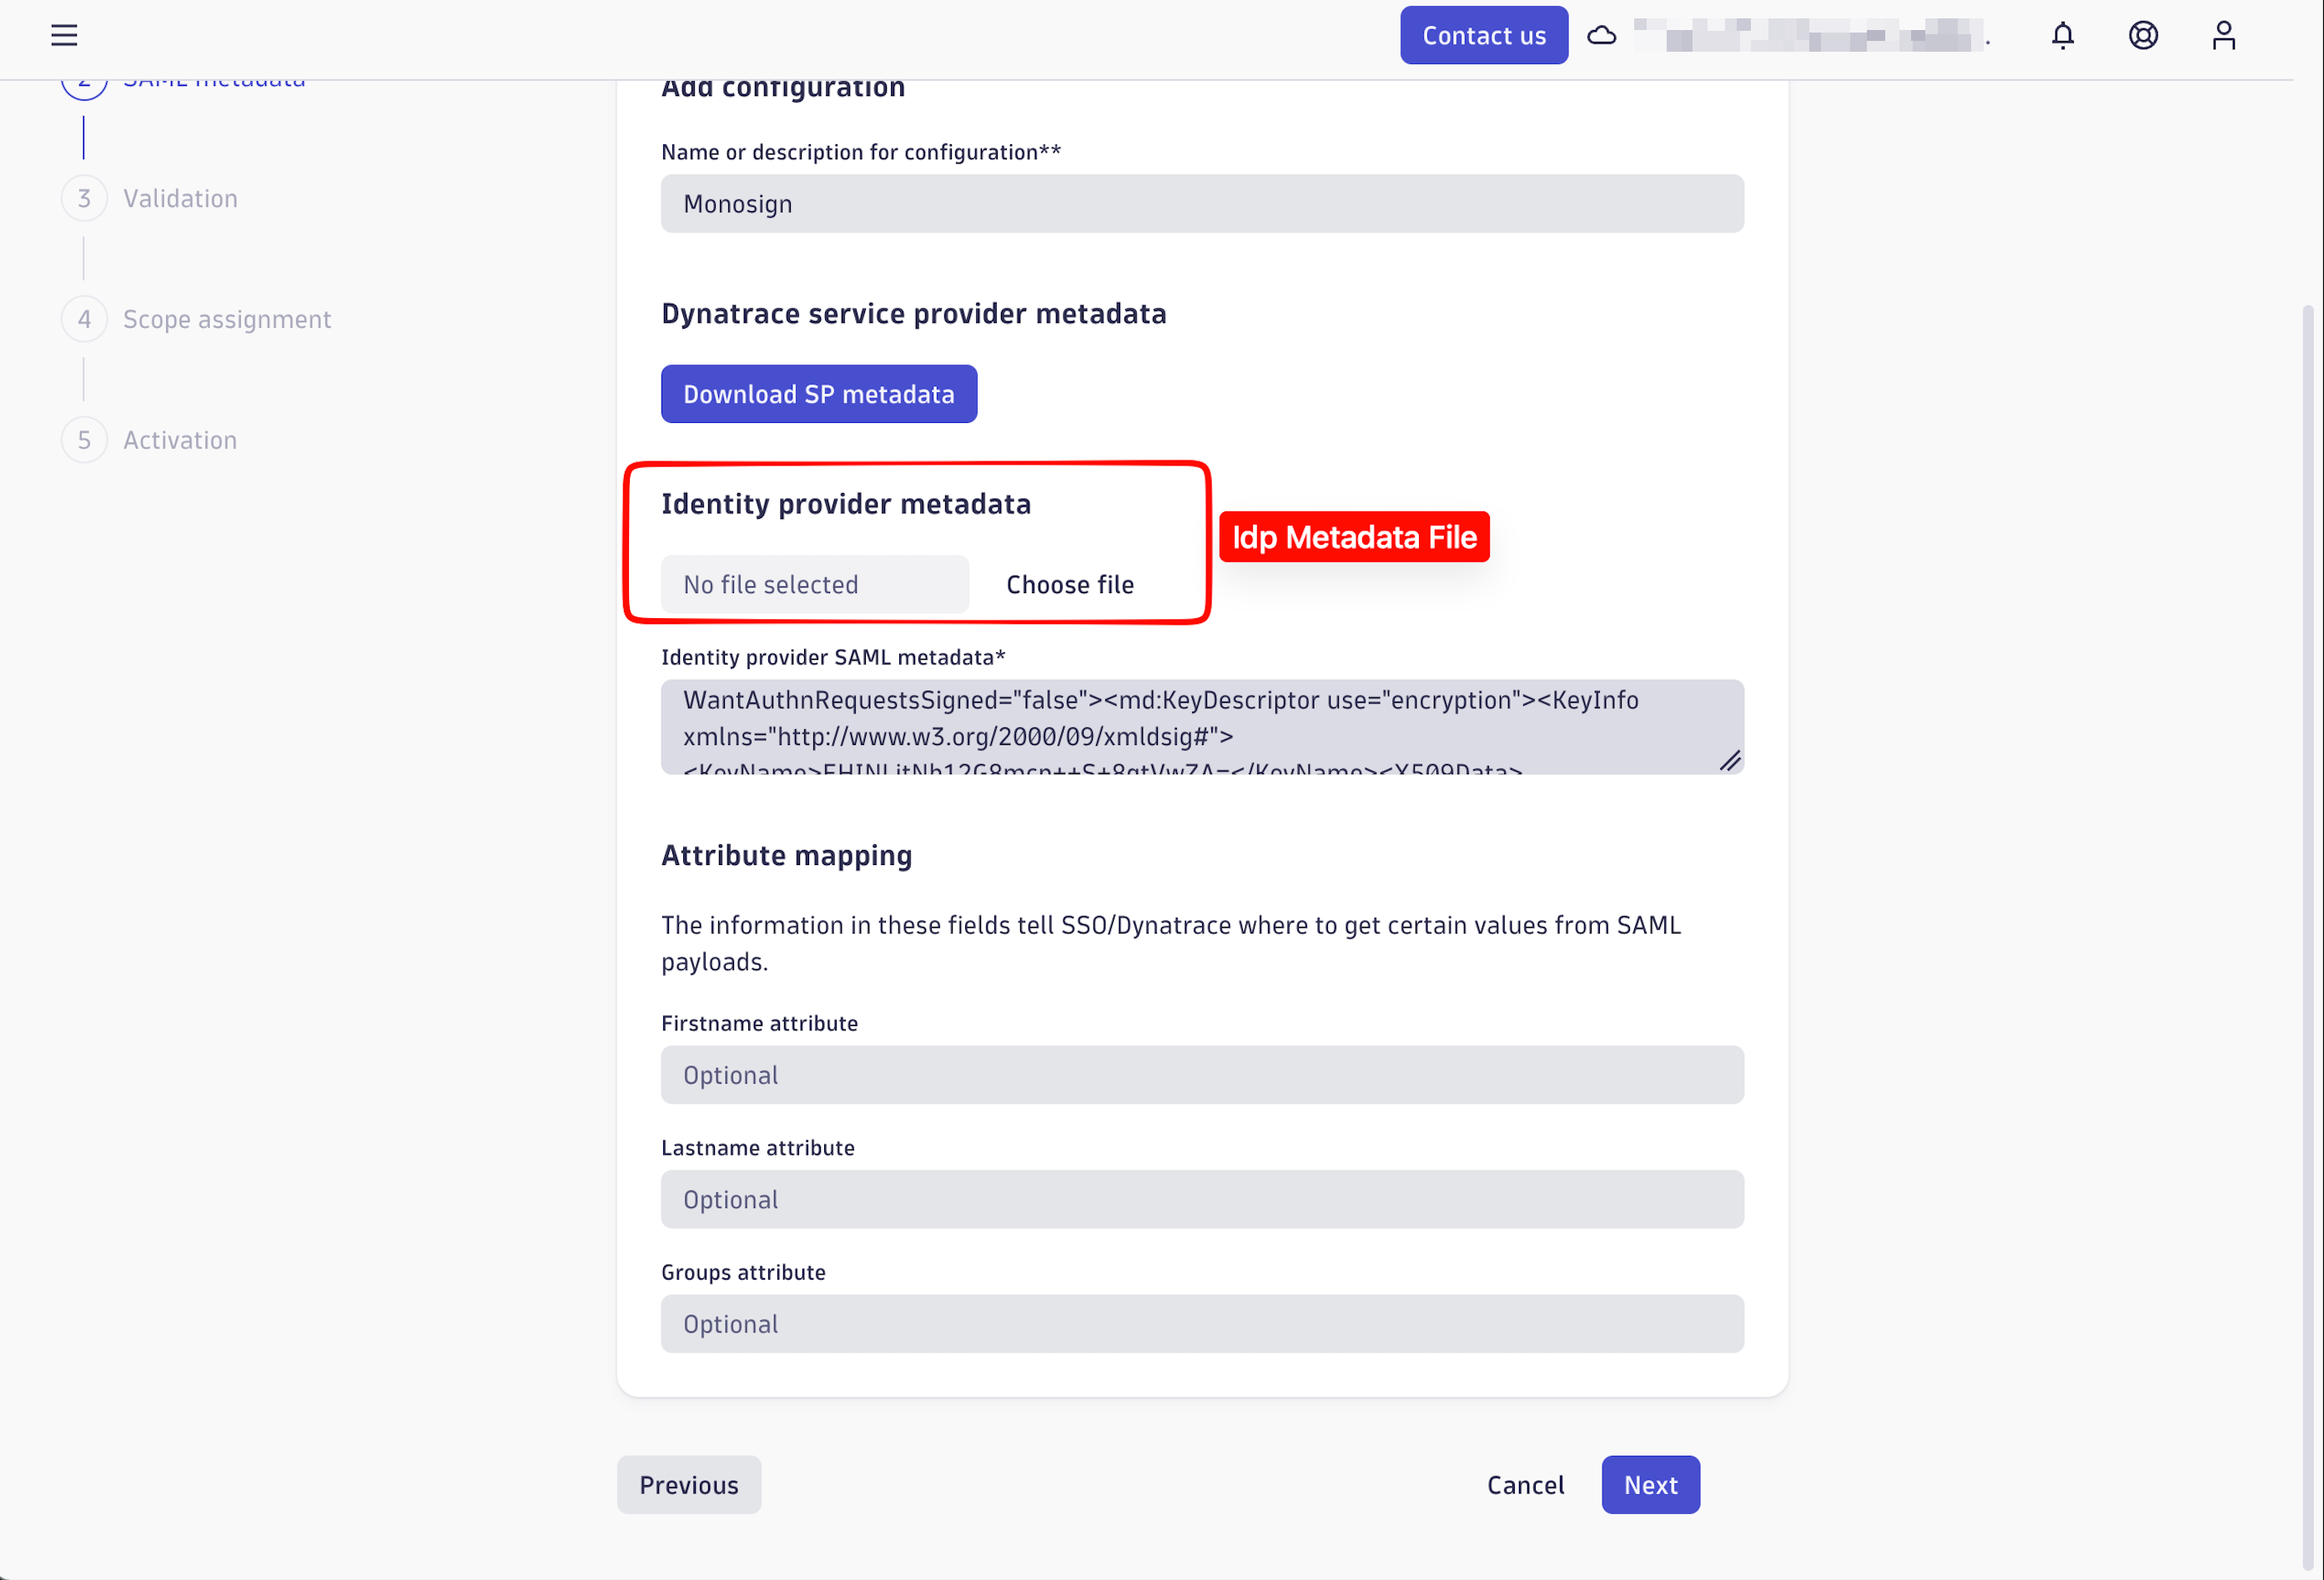Focus the Lastname attribute field
Image resolution: width=2324 pixels, height=1580 pixels.
1201,1199
